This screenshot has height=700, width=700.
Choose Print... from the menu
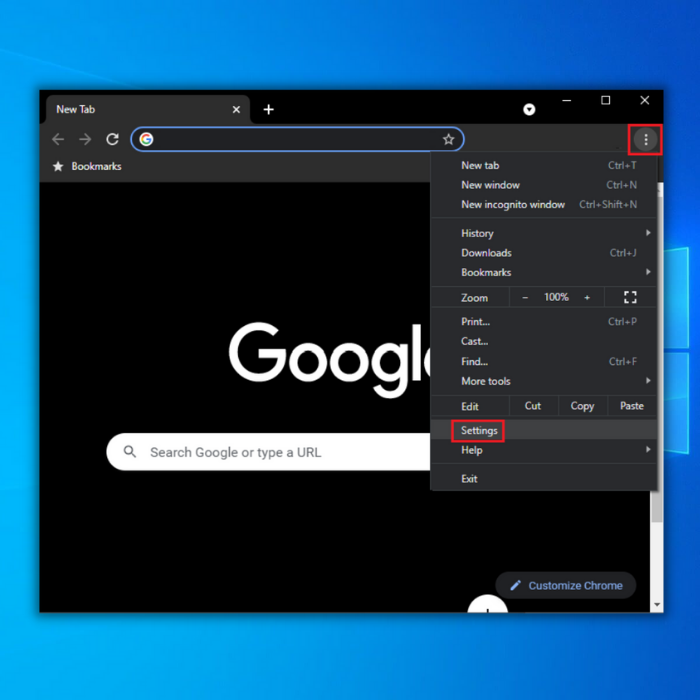[543, 321]
